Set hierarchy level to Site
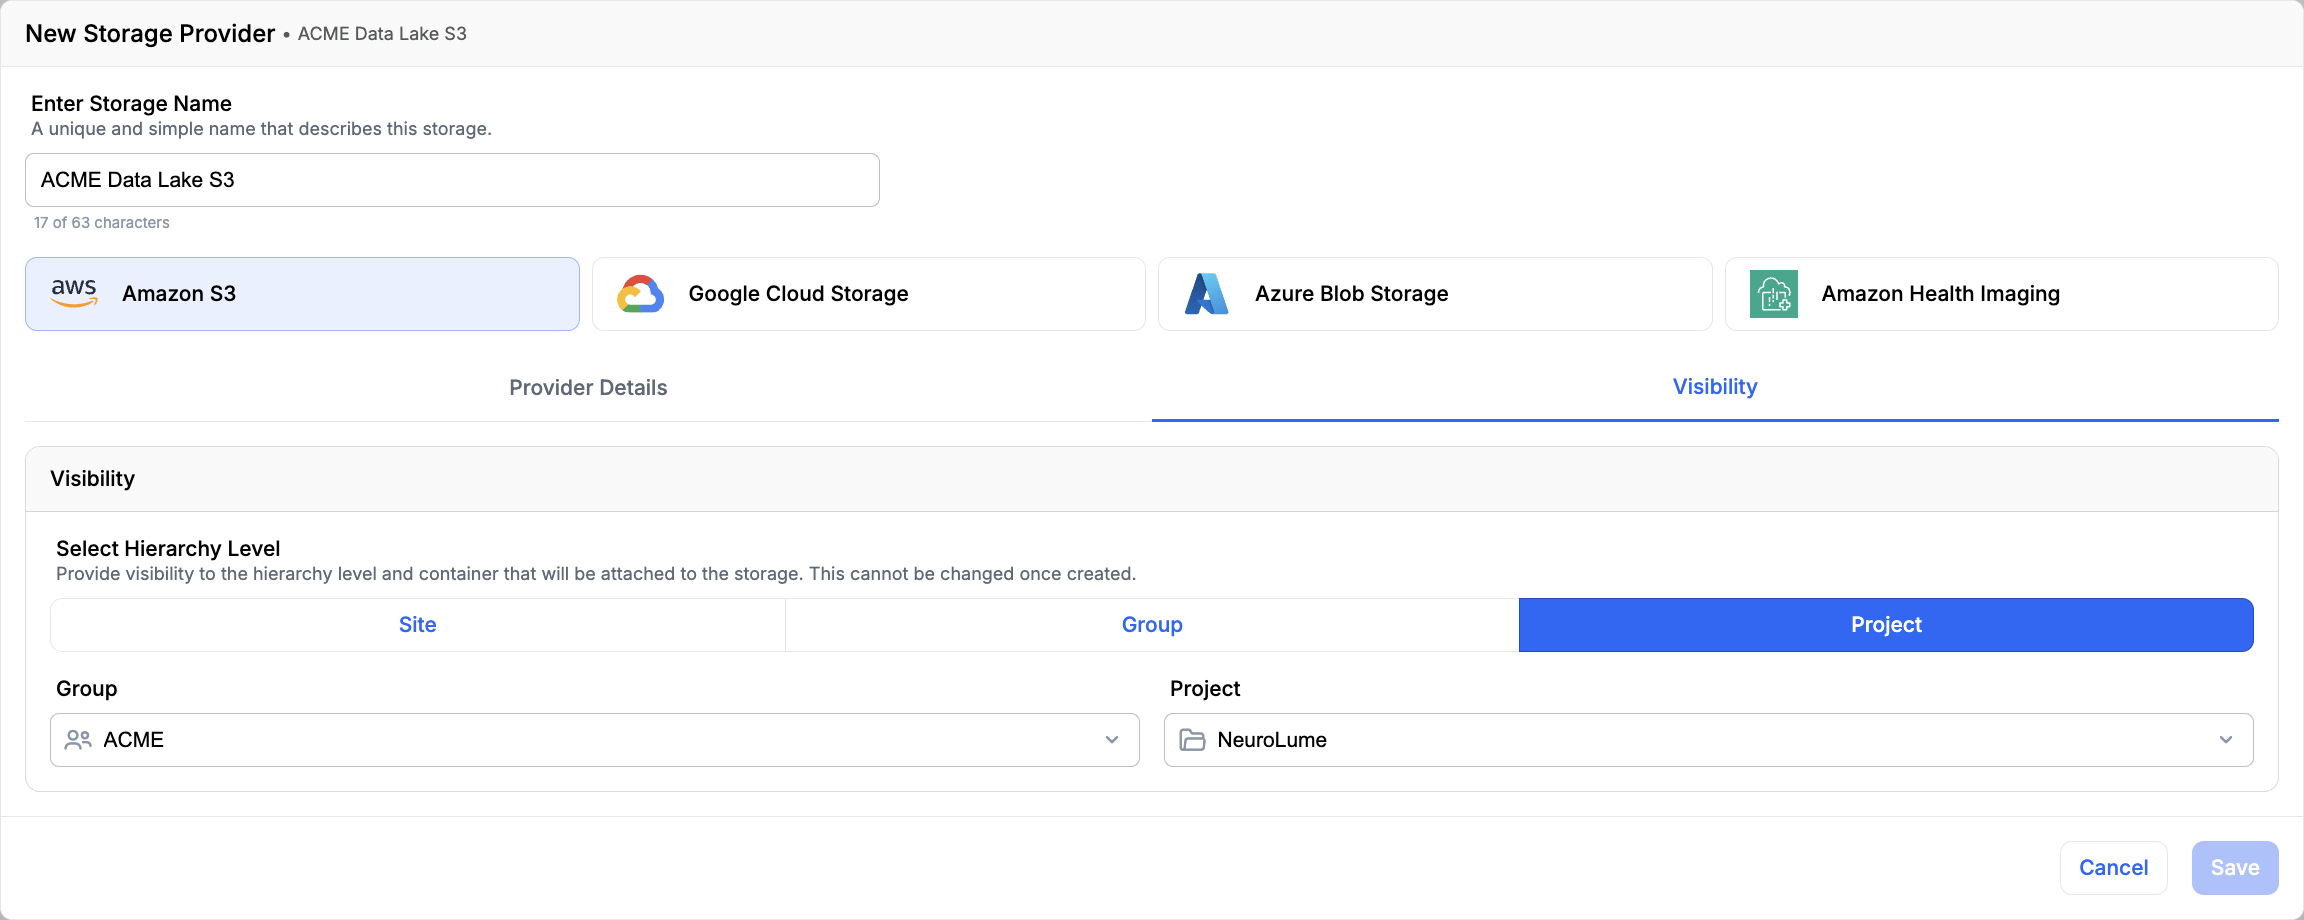2304x920 pixels. (x=418, y=625)
